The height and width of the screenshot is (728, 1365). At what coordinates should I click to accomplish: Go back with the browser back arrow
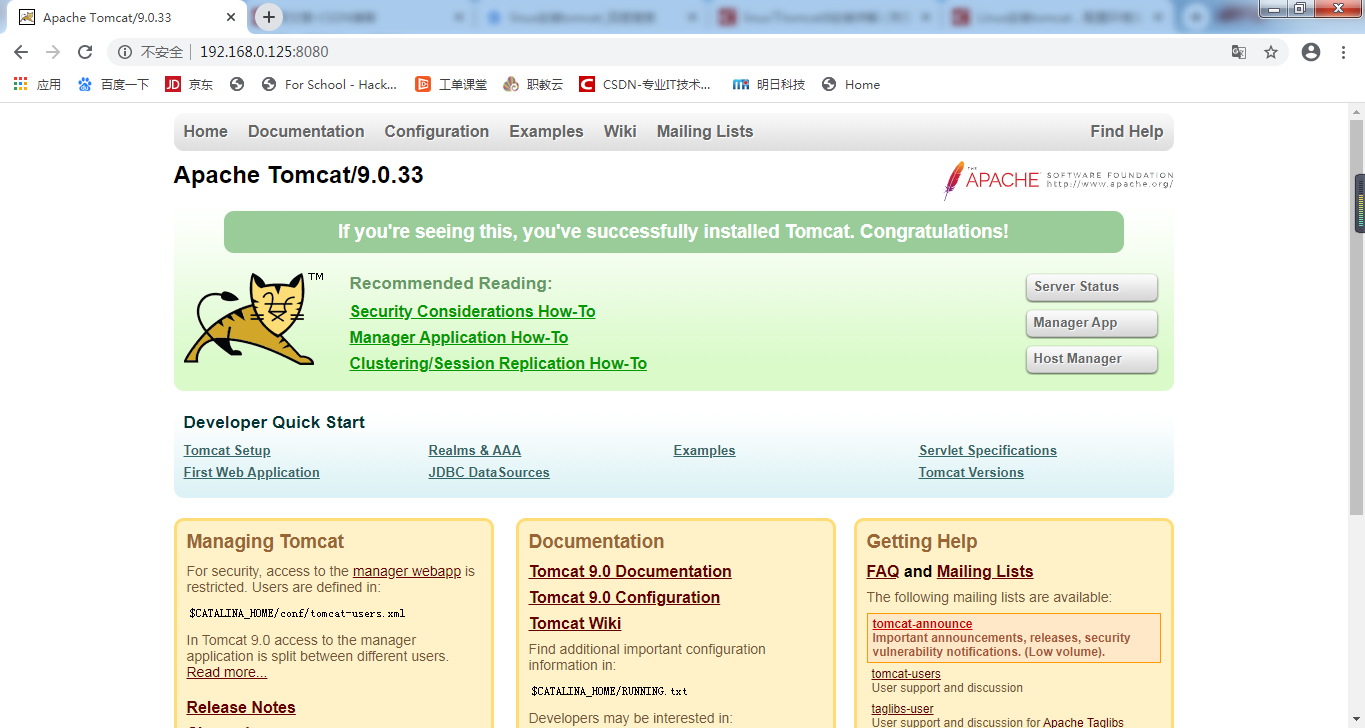(21, 52)
